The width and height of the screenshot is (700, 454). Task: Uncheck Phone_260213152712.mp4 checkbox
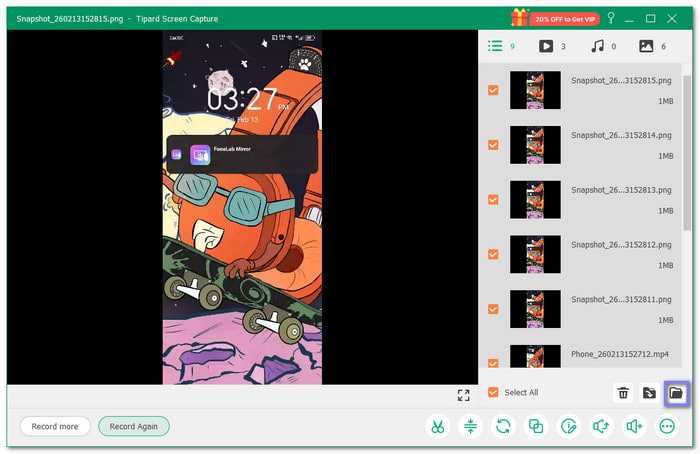[493, 363]
